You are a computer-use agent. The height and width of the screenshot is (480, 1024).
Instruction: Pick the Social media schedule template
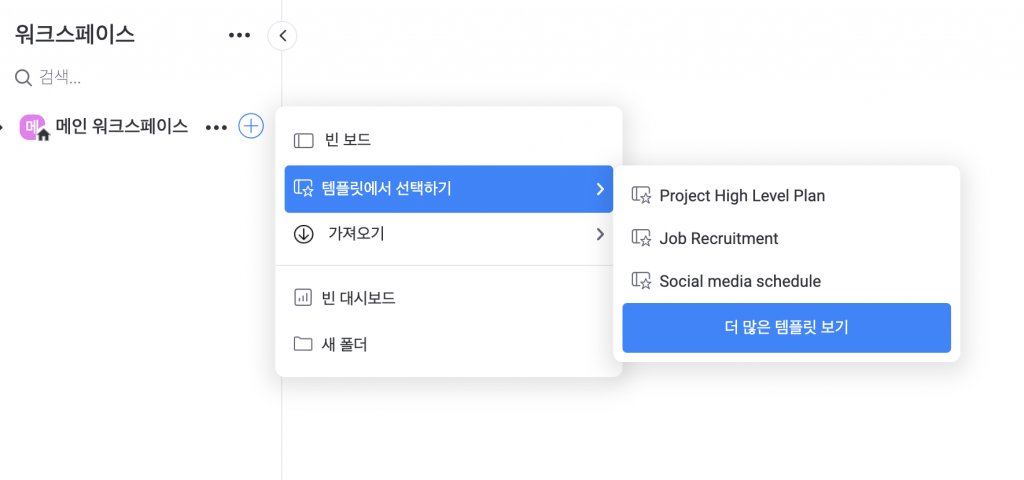click(786, 281)
